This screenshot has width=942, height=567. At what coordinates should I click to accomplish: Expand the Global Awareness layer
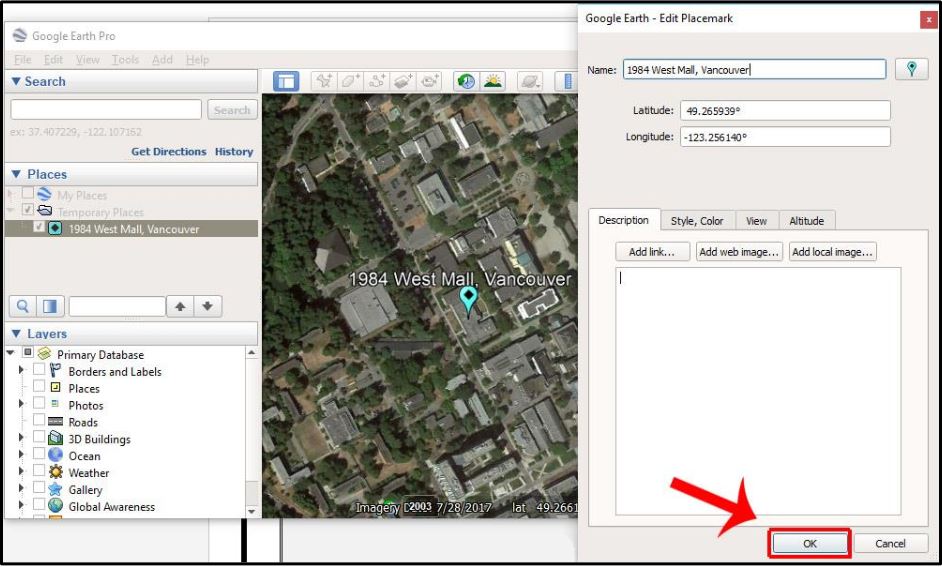coord(22,505)
